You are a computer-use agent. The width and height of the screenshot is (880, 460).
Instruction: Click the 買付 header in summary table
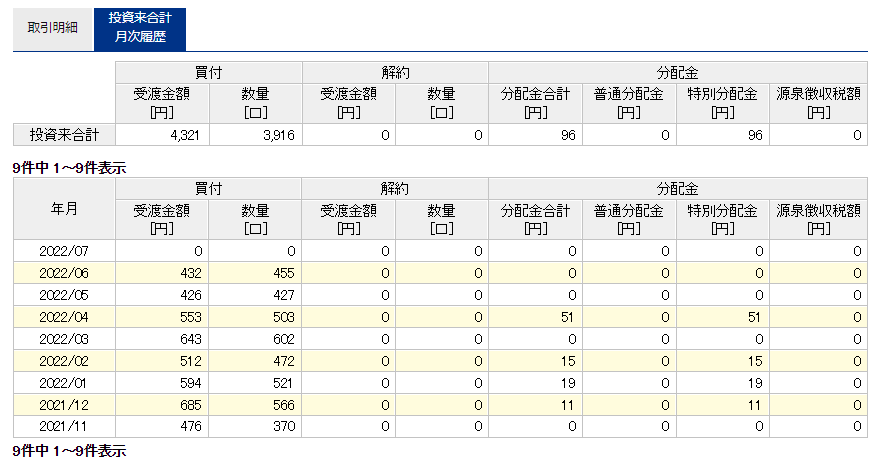pyautogui.click(x=209, y=73)
